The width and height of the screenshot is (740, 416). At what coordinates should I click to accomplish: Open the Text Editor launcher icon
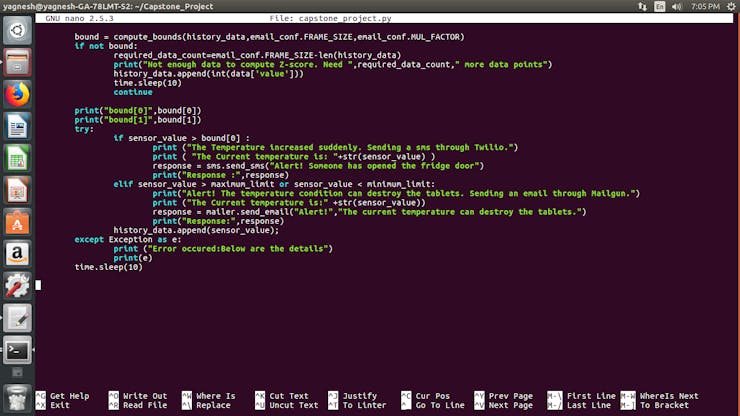17,318
